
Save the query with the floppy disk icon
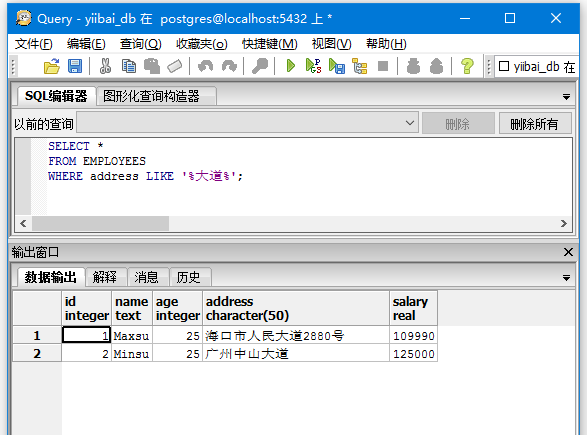click(75, 66)
